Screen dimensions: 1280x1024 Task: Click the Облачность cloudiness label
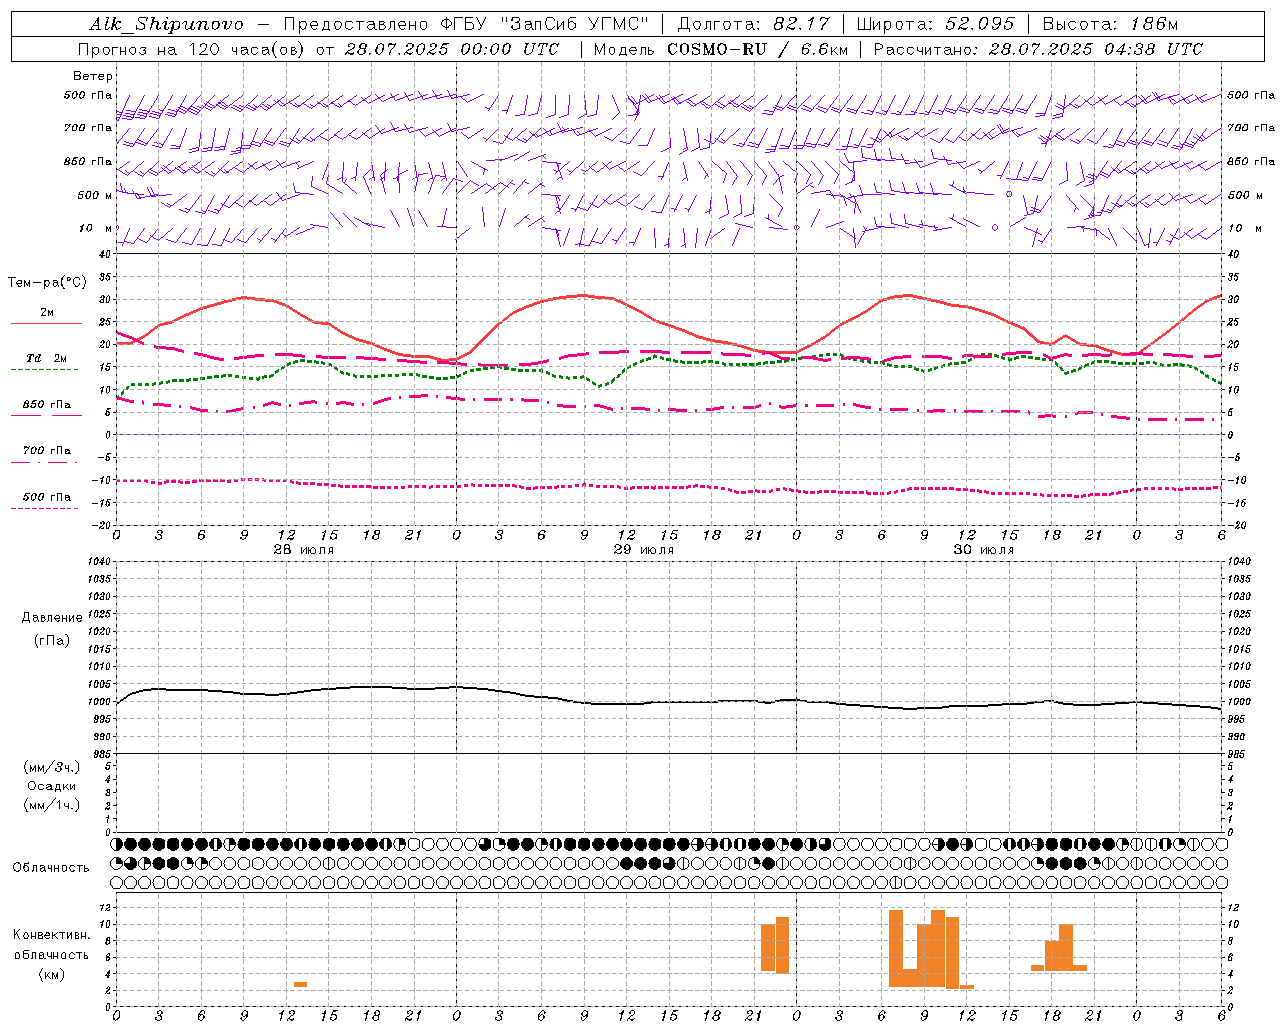51,868
